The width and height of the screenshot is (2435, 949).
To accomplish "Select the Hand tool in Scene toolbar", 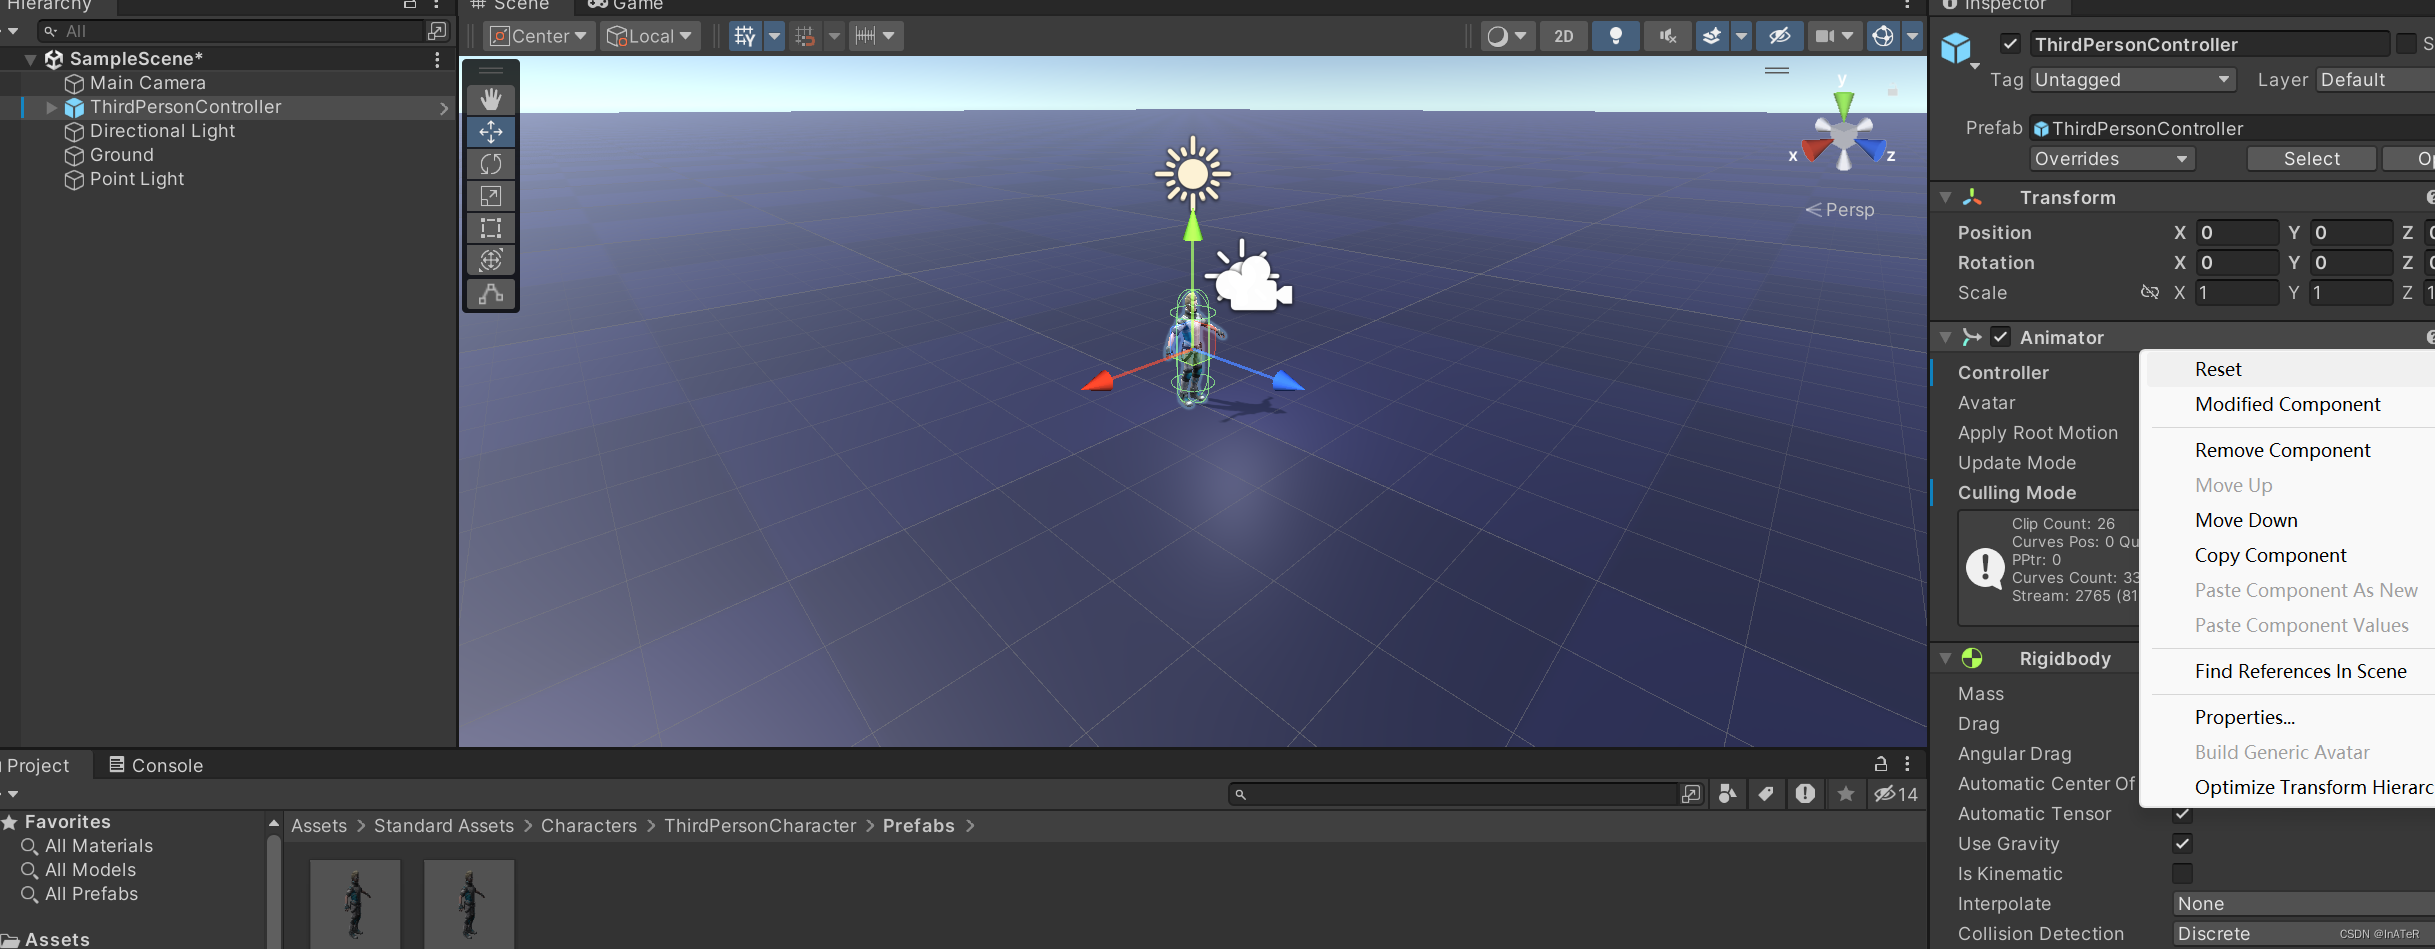I will [x=490, y=98].
